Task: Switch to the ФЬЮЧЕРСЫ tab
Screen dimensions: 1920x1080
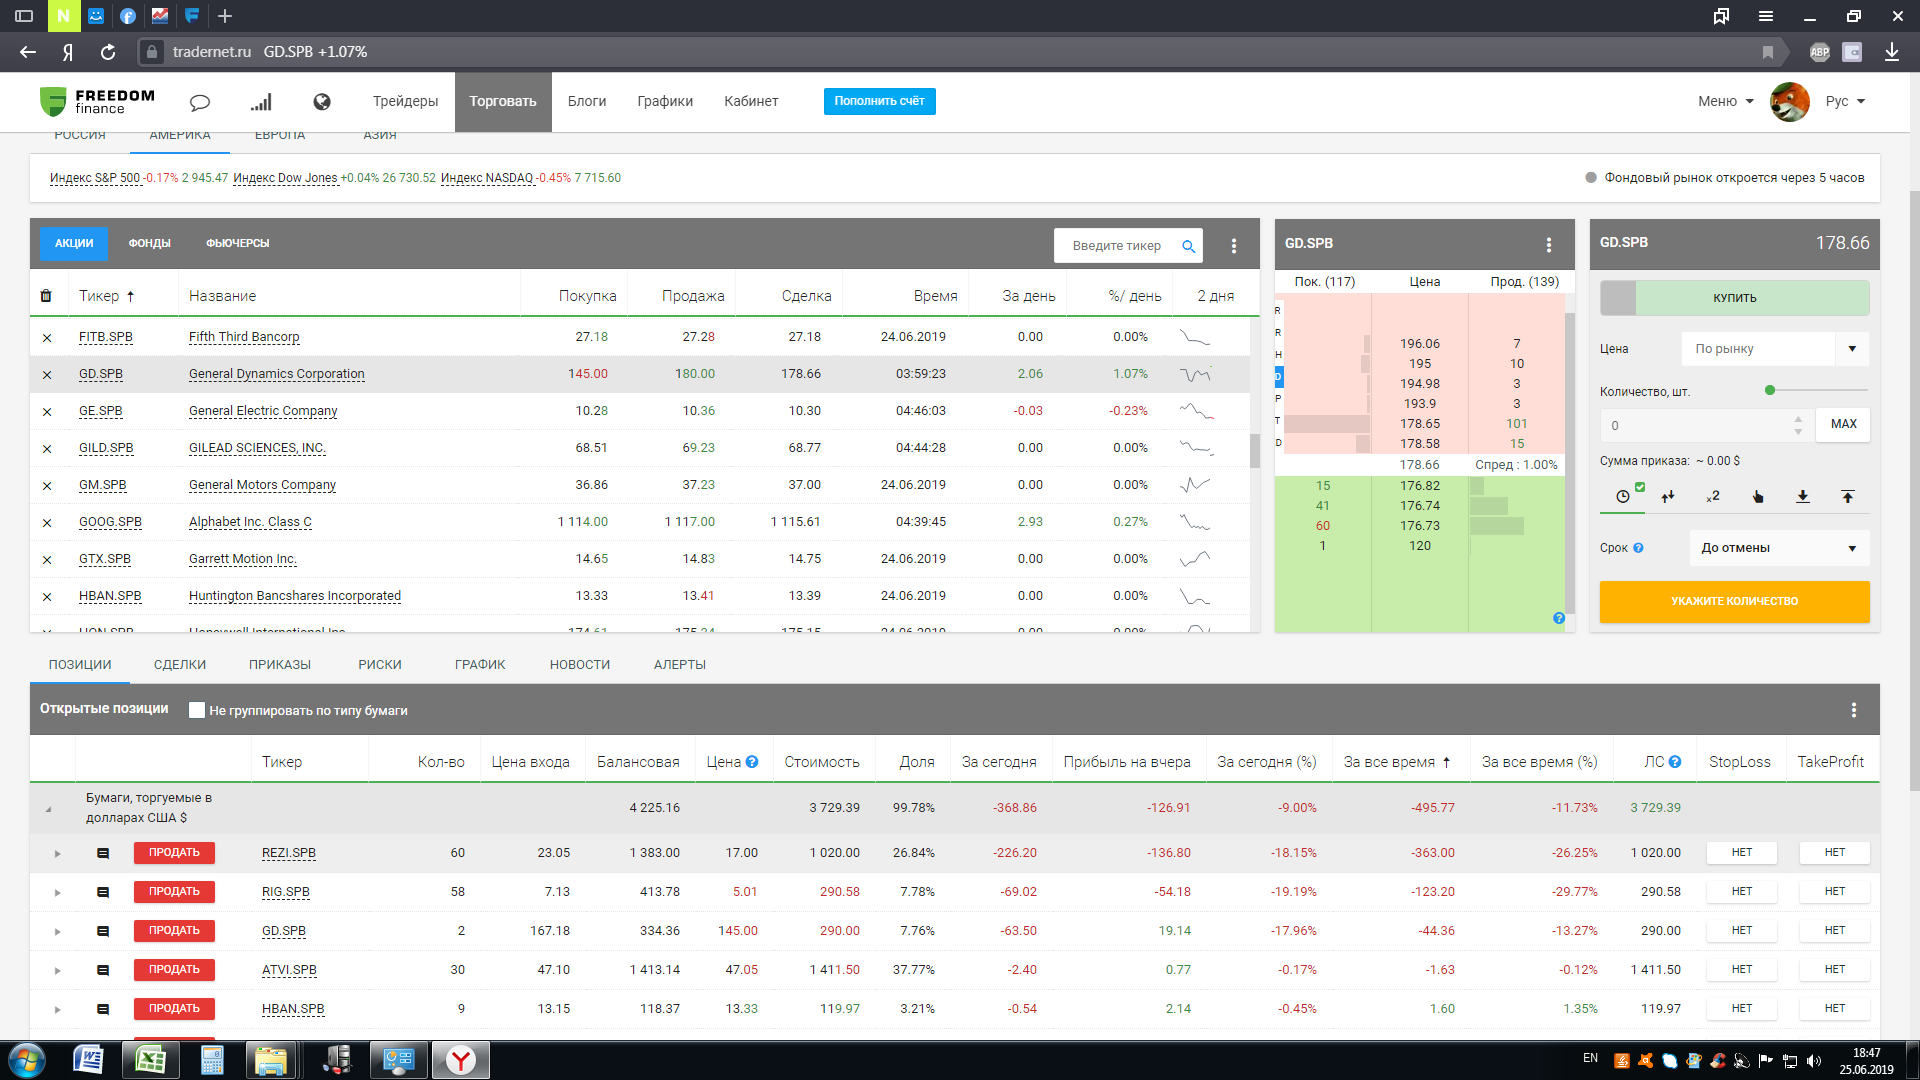Action: point(238,244)
